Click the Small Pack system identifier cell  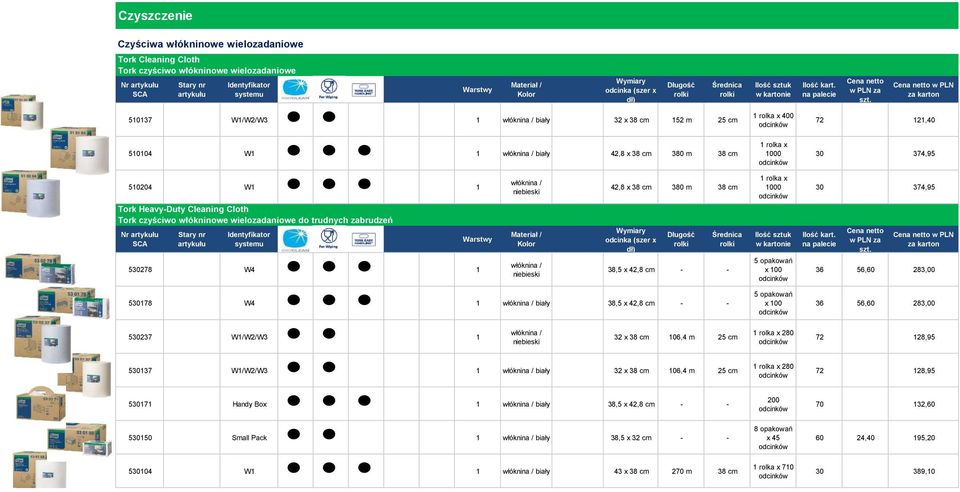pyautogui.click(x=249, y=438)
